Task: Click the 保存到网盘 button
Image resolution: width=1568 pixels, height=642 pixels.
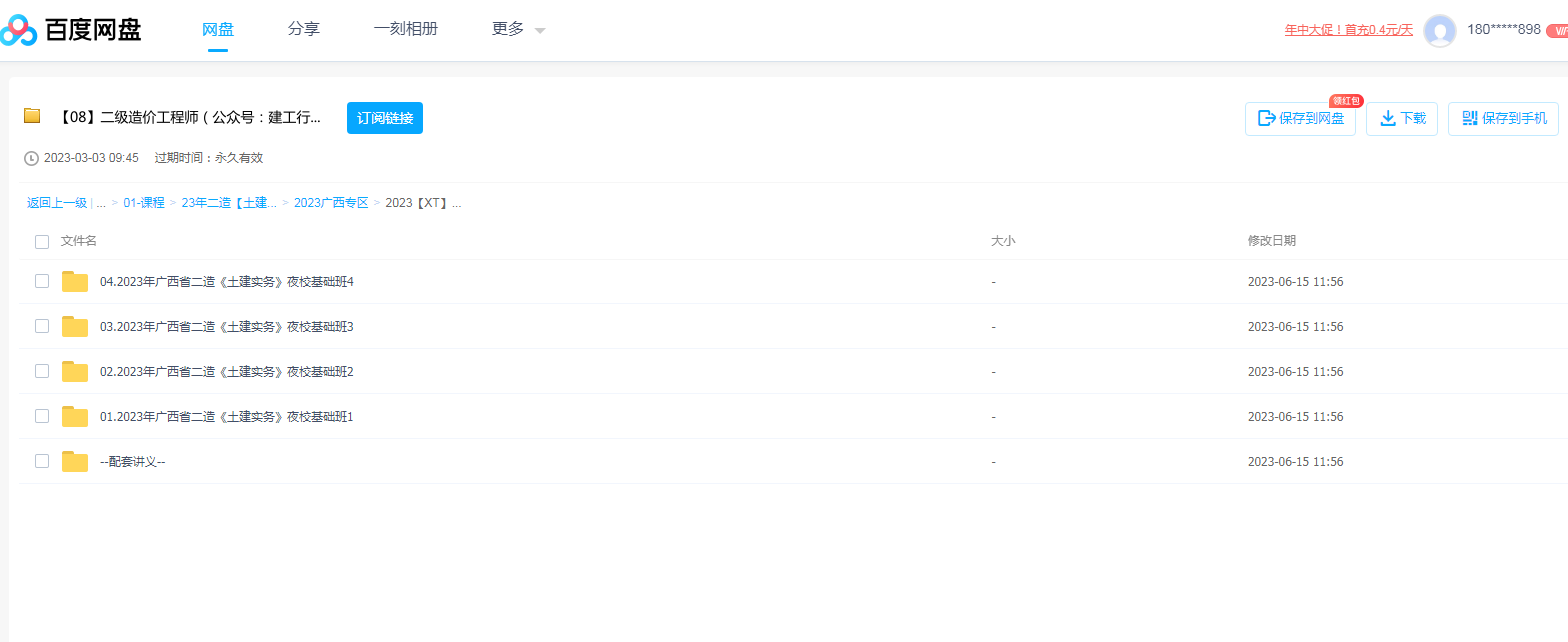Action: (x=1300, y=118)
